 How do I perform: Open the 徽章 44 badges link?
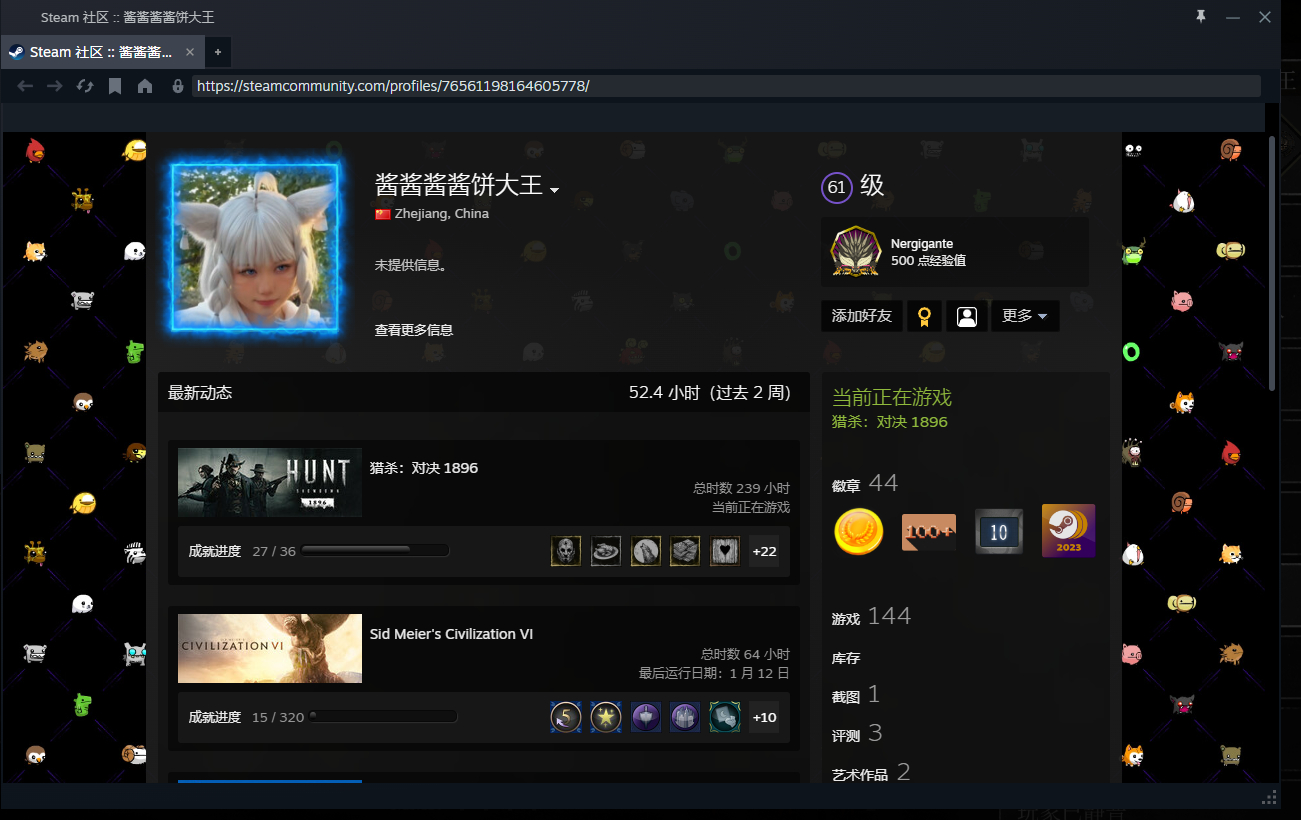tap(865, 484)
